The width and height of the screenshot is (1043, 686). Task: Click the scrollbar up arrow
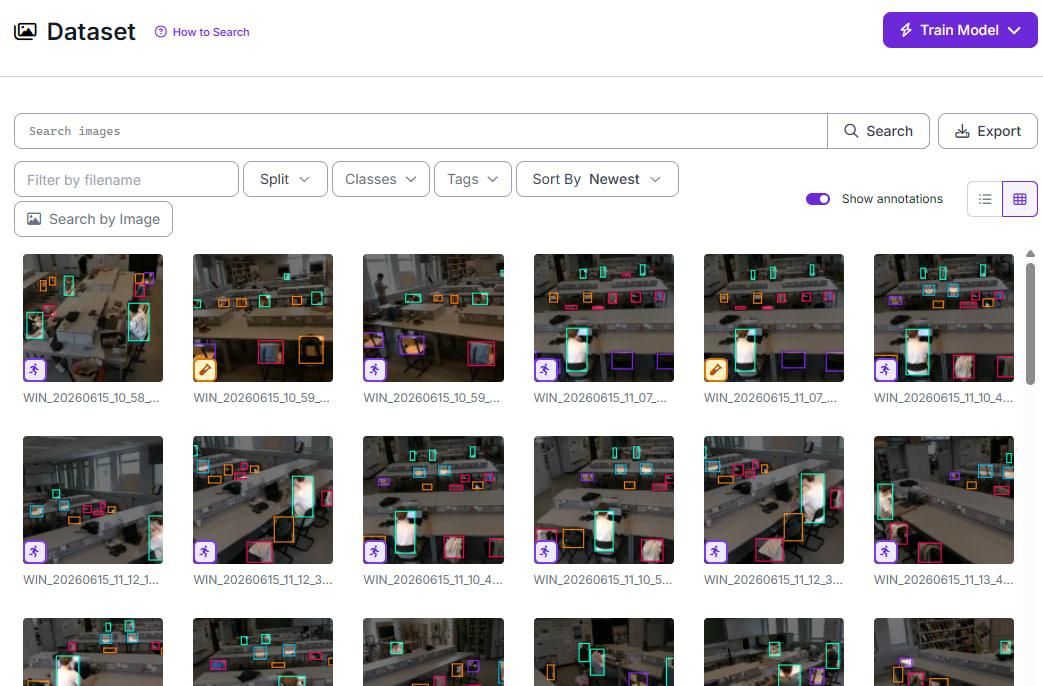1030,254
